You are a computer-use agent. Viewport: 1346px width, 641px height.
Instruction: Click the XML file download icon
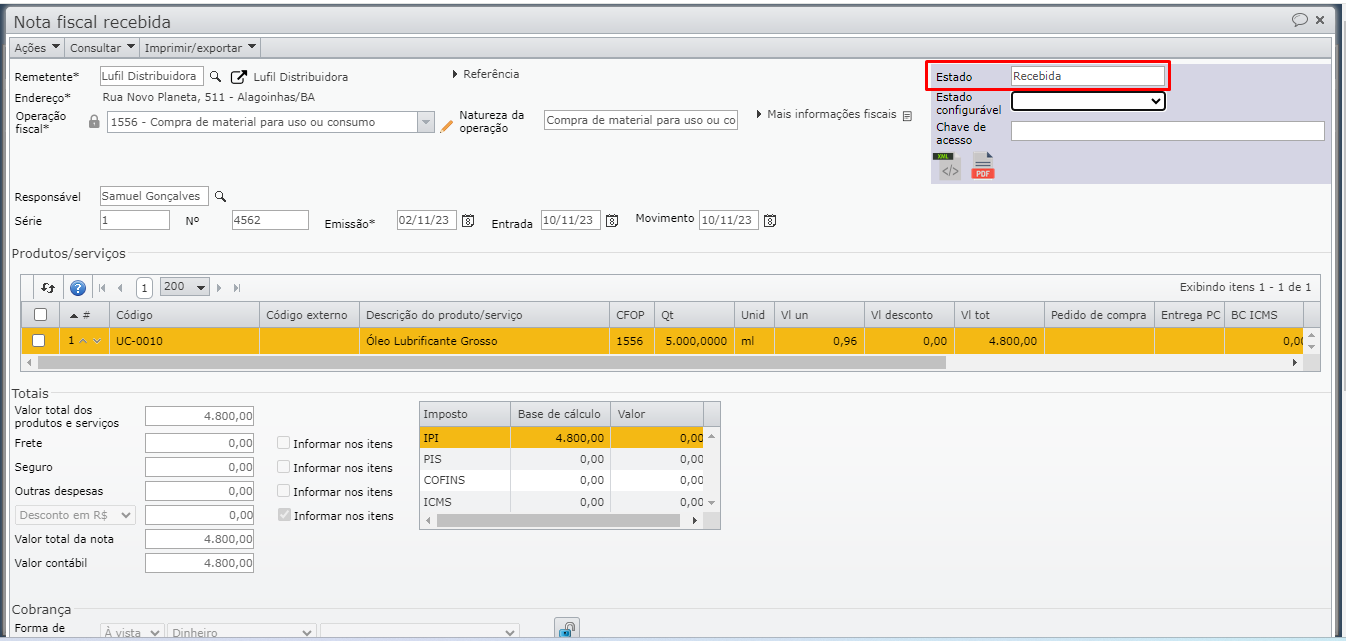click(949, 167)
